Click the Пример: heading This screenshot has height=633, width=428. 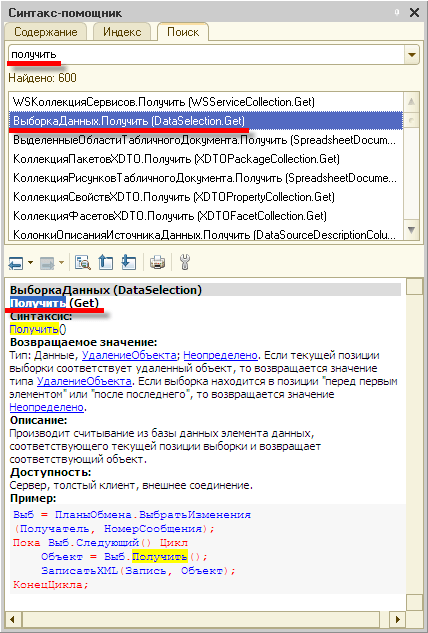pos(33,498)
